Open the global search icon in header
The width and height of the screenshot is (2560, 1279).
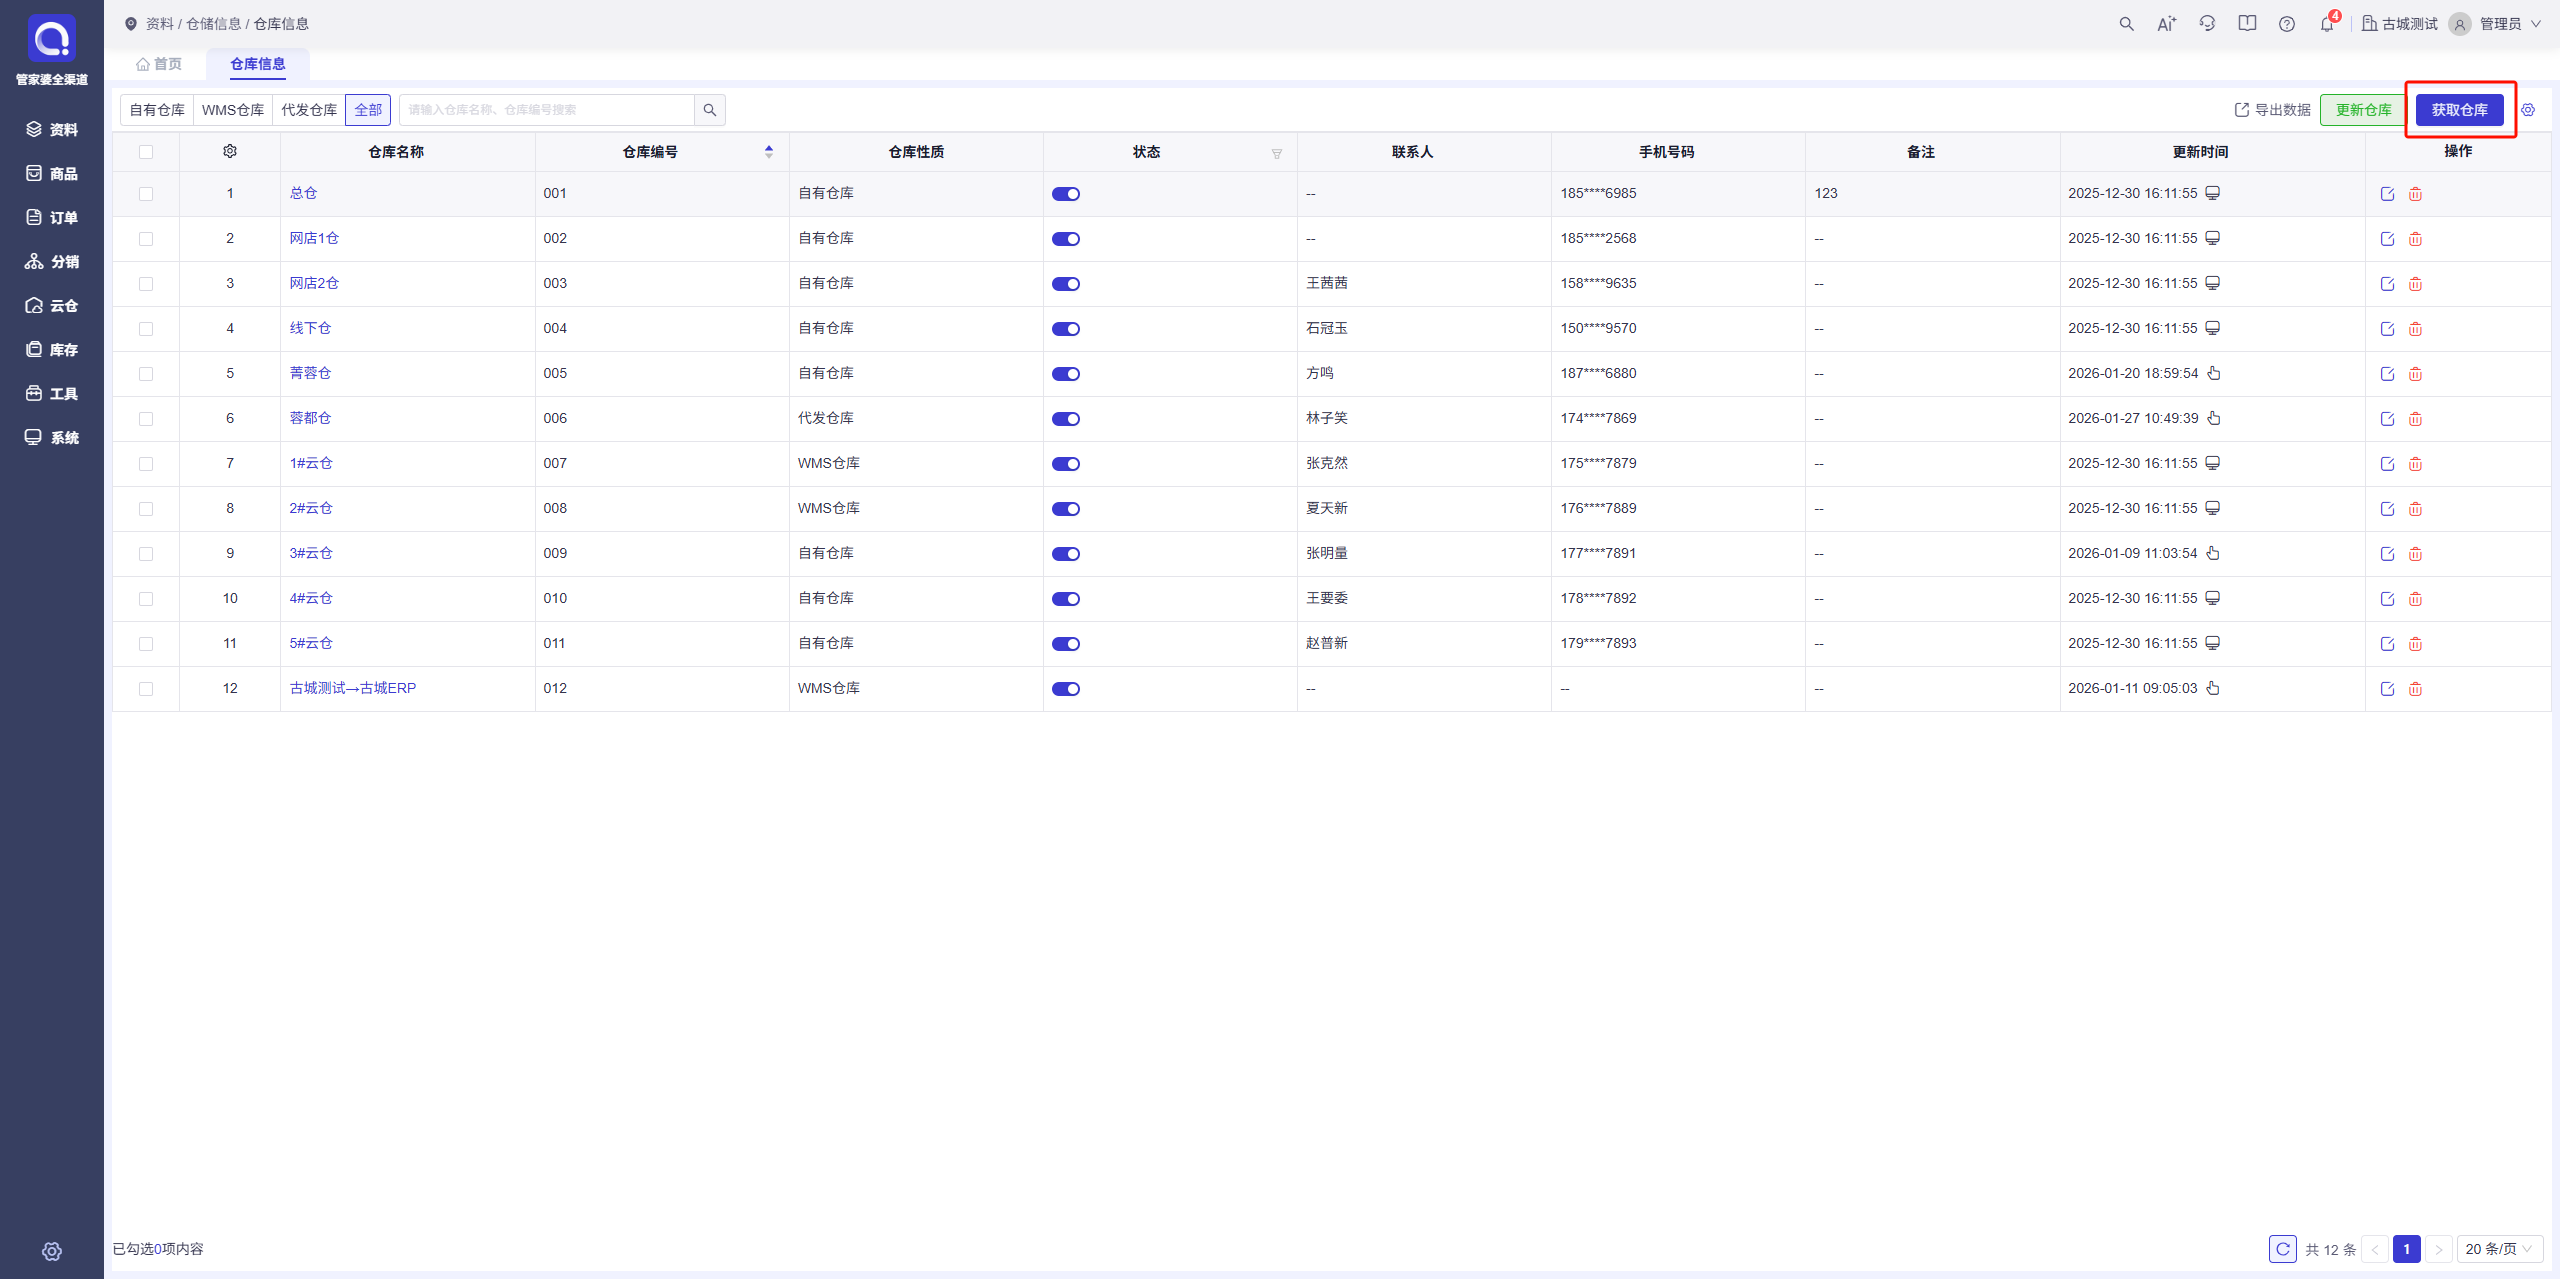(2126, 24)
